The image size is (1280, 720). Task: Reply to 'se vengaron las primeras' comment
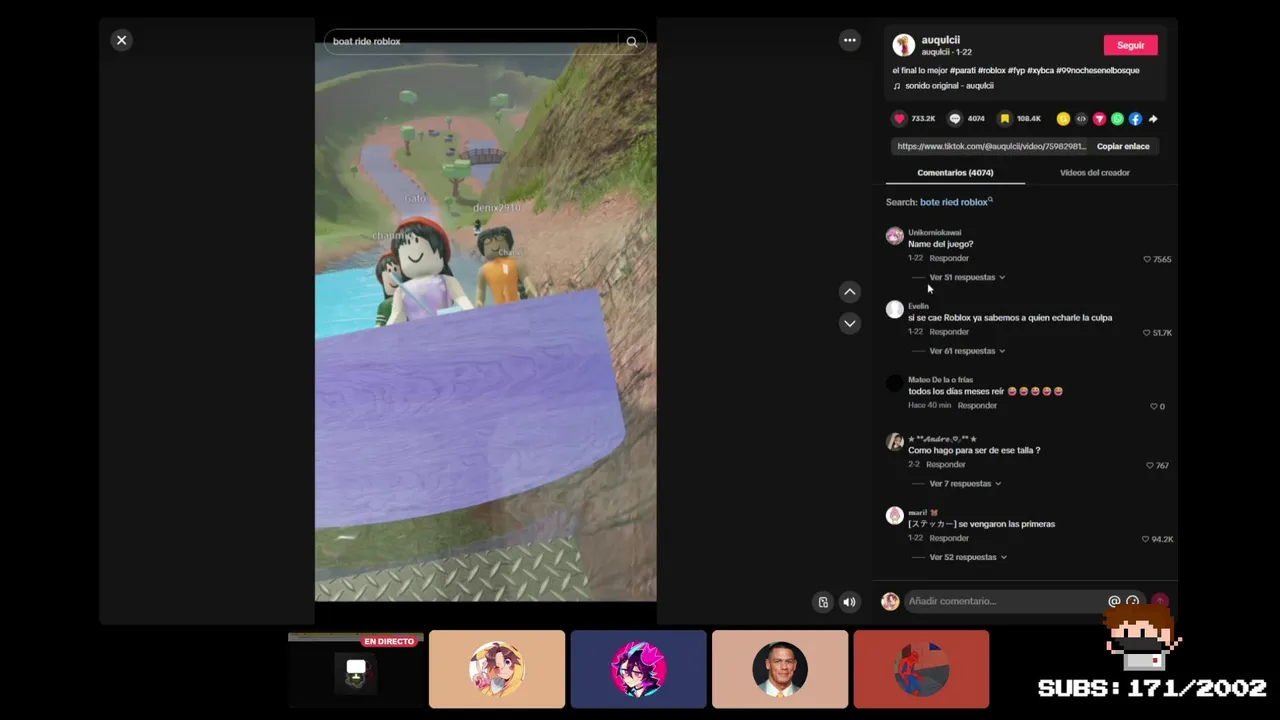coord(949,538)
